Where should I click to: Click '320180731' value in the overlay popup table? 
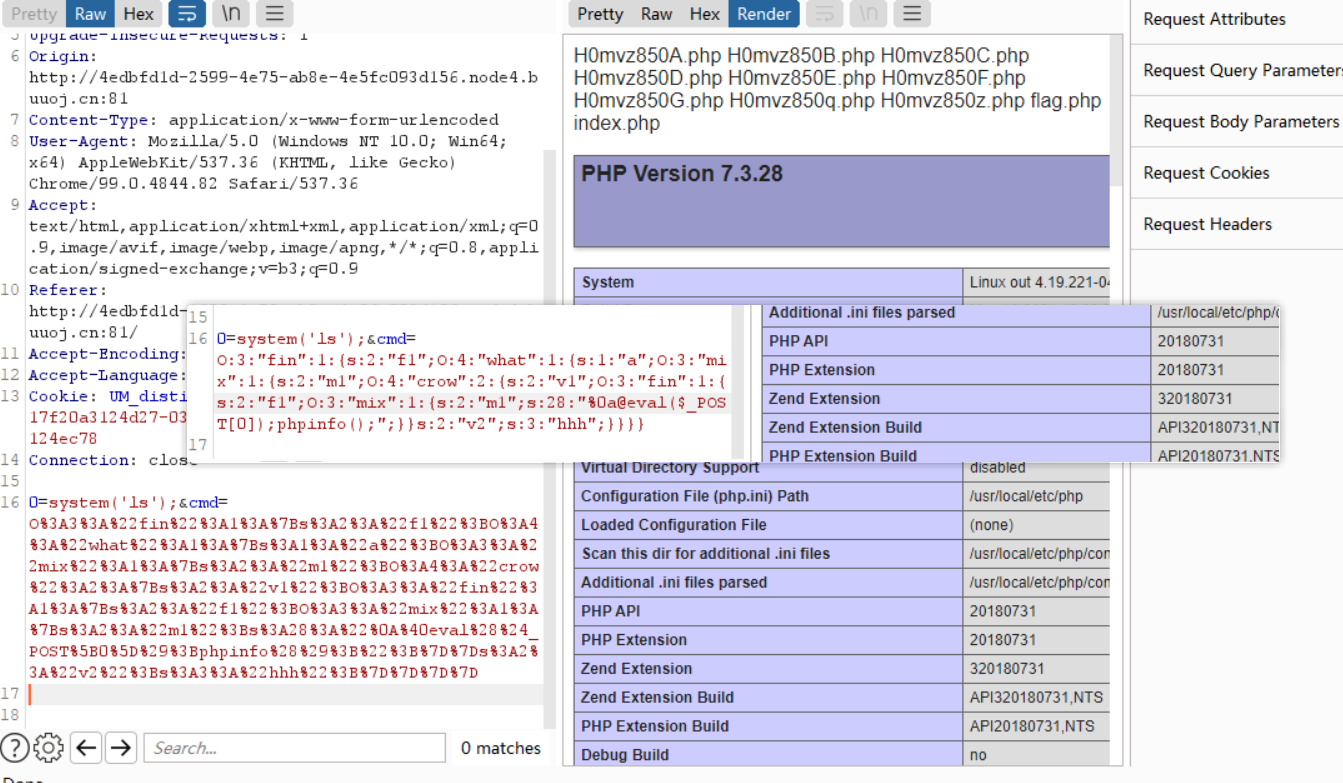tap(1195, 398)
